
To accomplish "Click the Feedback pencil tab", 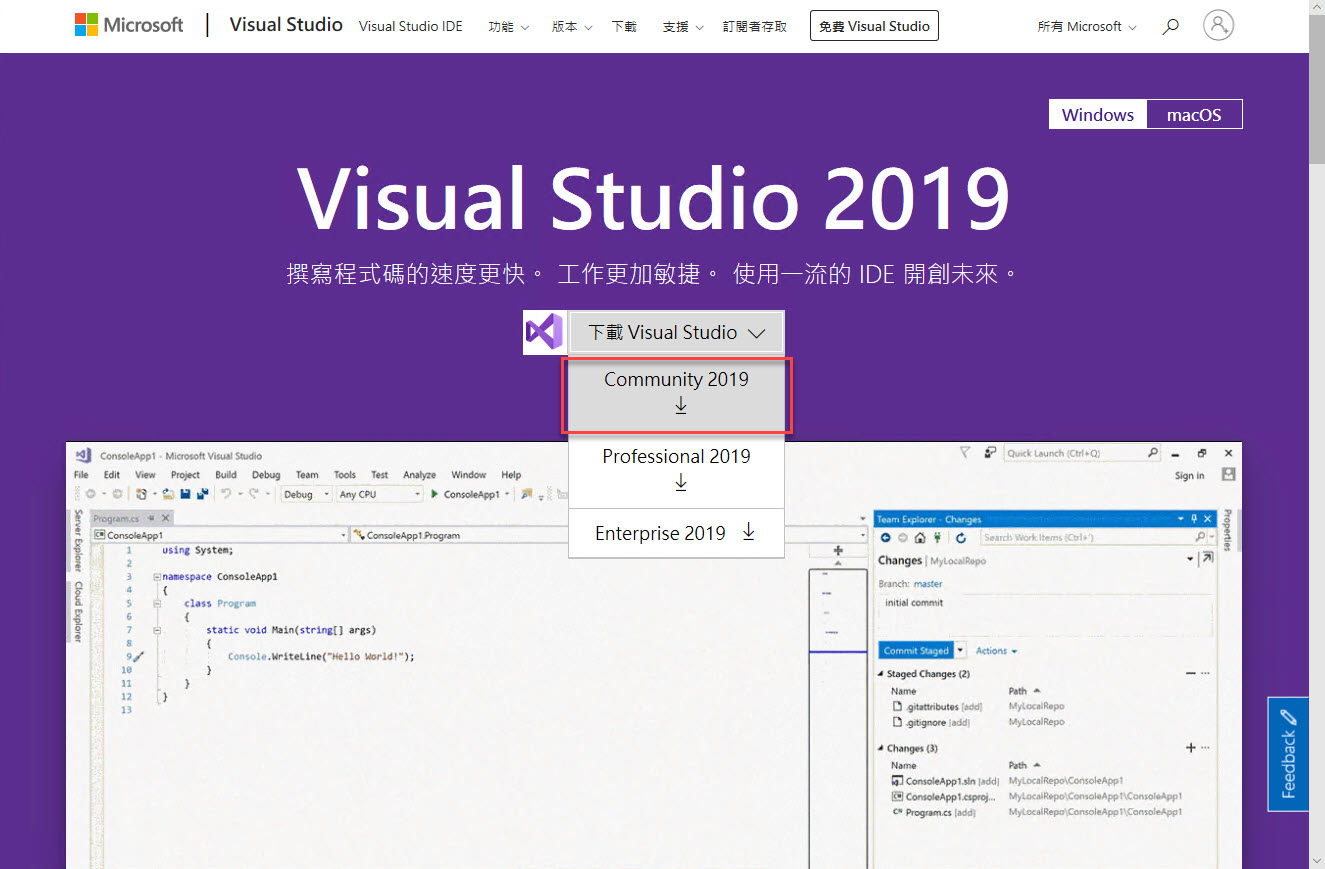I will tap(1288, 754).
